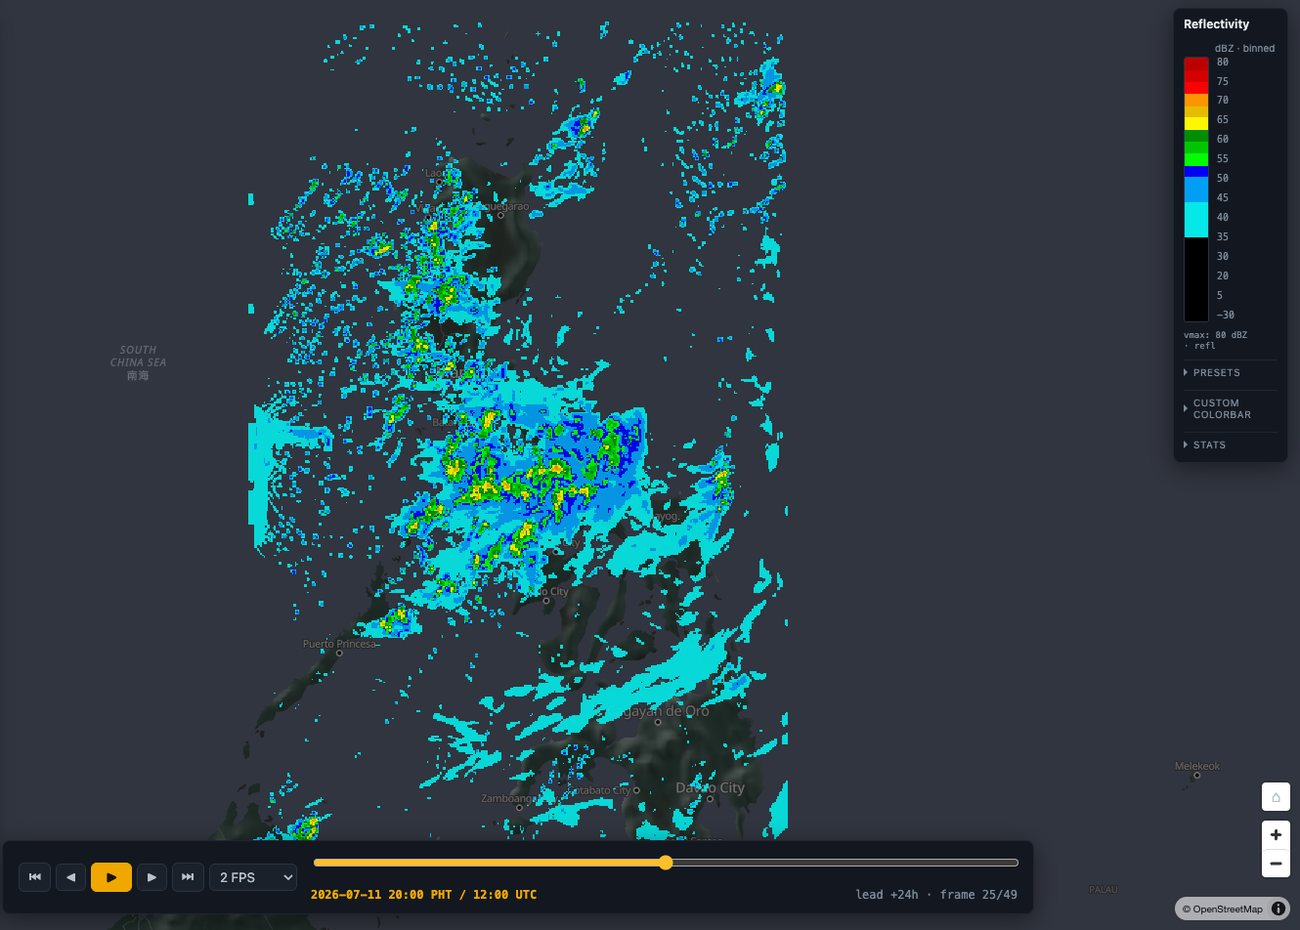This screenshot has height=930, width=1300.
Task: Click the Reflectivity legend title
Action: pos(1216,24)
